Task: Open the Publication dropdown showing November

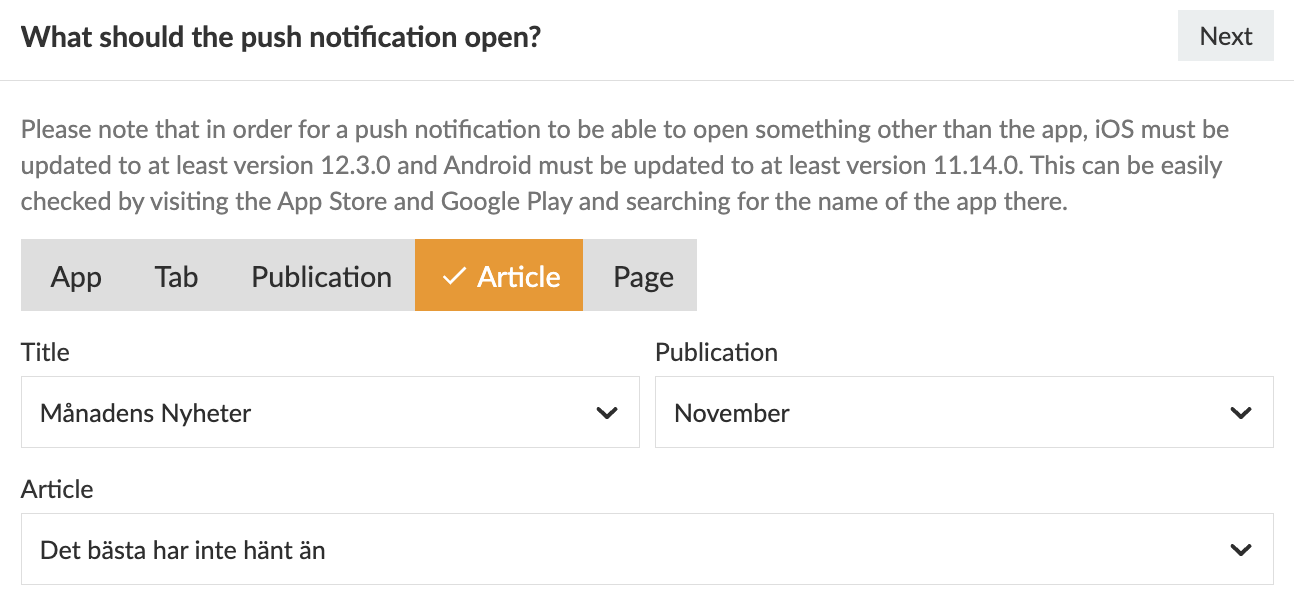Action: 963,412
